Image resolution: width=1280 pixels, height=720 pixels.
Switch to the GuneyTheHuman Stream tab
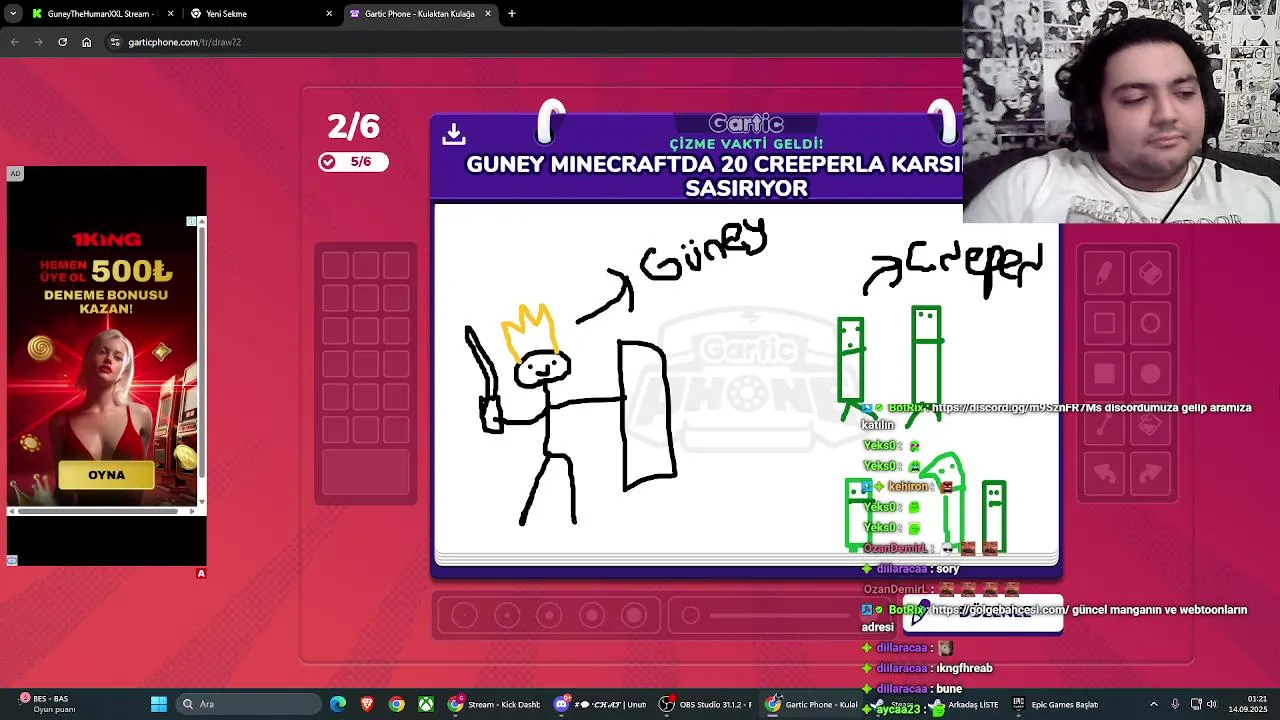(x=100, y=14)
